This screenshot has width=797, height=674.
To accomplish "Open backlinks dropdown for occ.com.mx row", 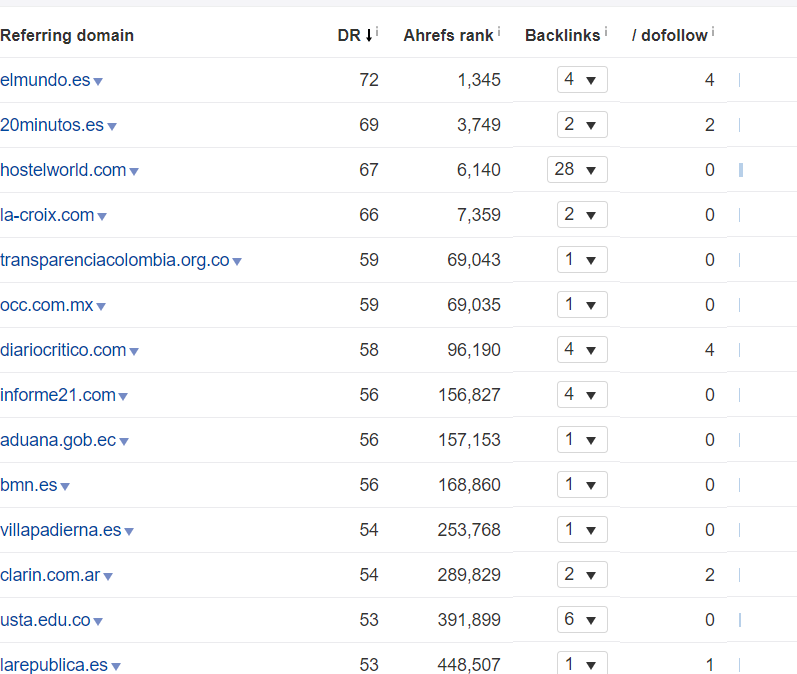I will tap(582, 304).
